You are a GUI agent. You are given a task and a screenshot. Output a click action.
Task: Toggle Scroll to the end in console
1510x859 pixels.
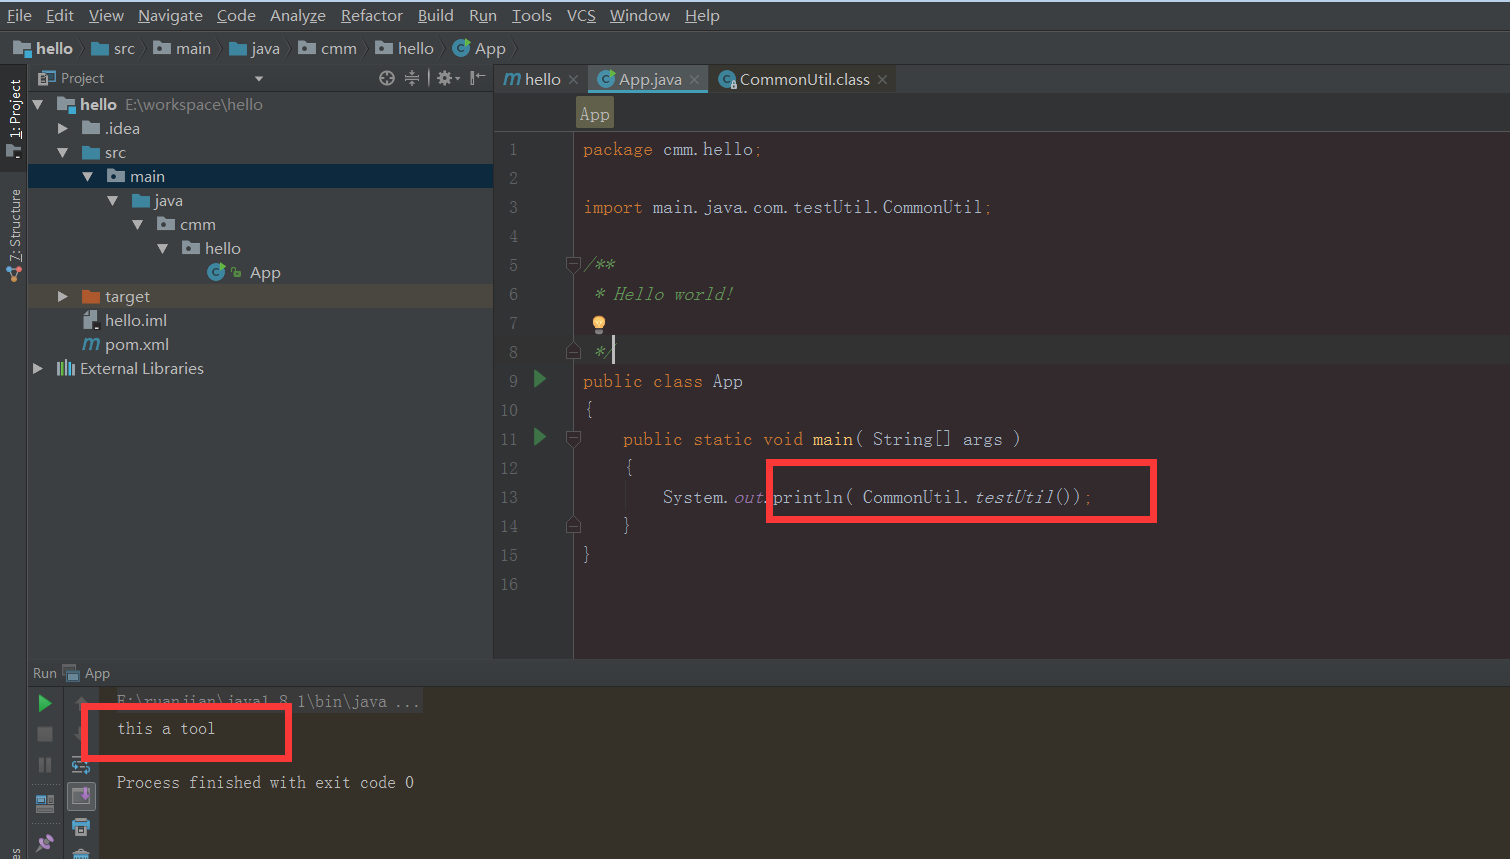pos(81,796)
